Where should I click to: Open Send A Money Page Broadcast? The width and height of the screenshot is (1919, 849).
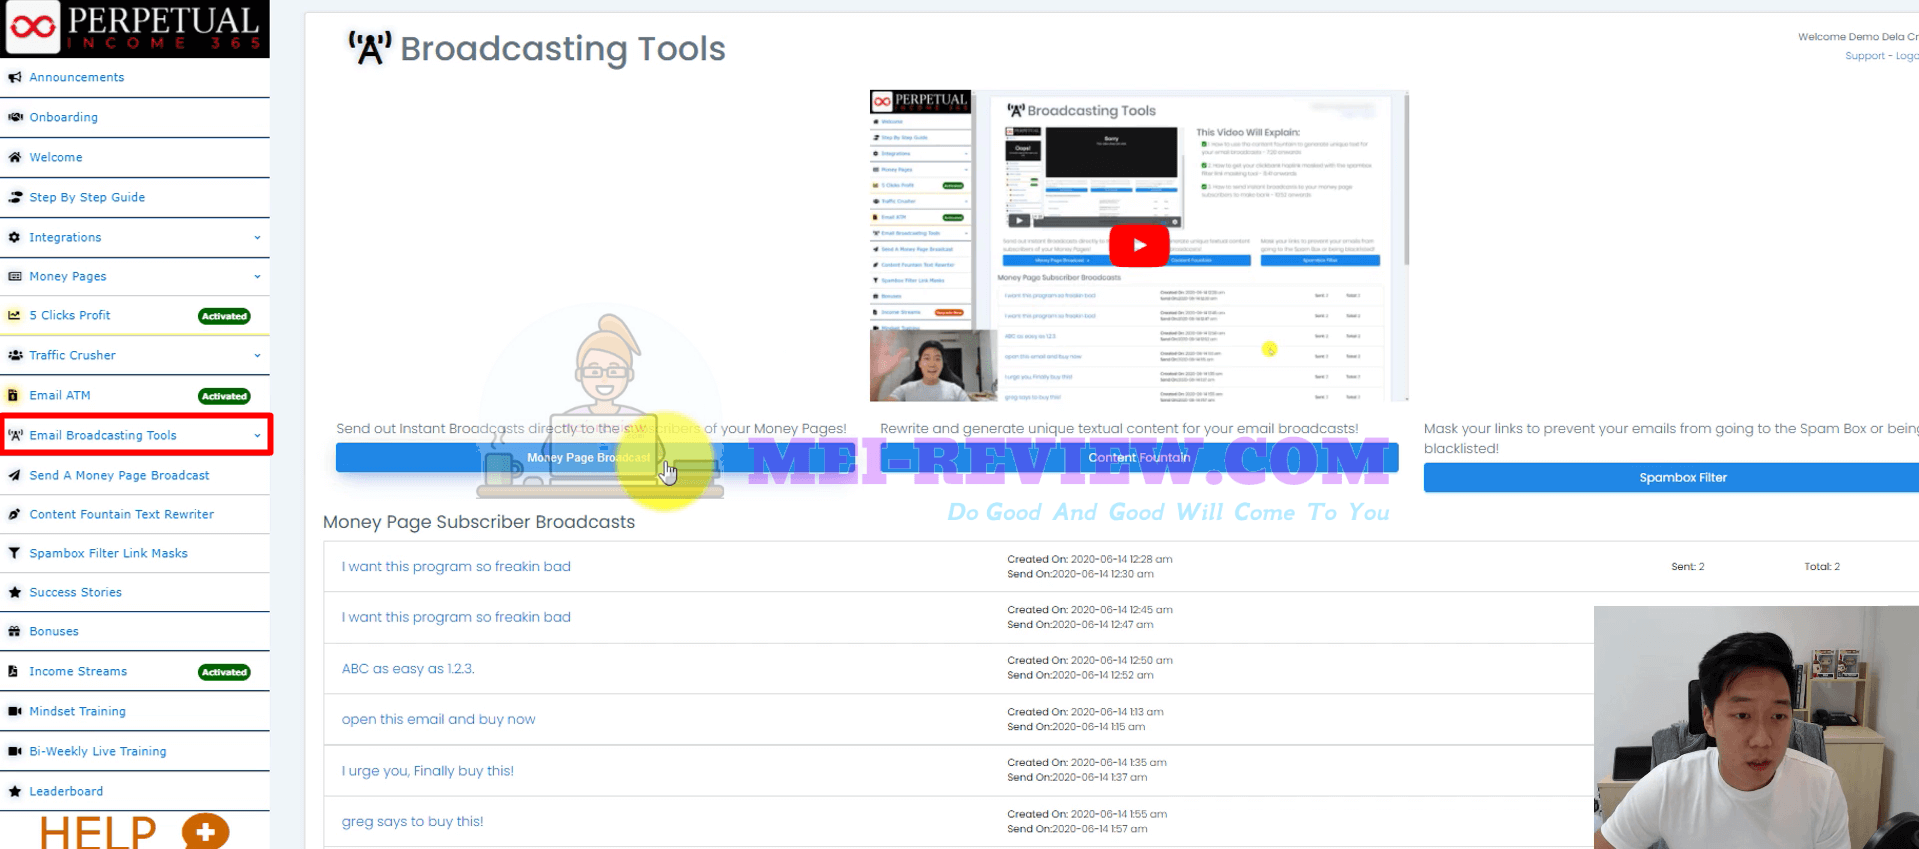[119, 475]
